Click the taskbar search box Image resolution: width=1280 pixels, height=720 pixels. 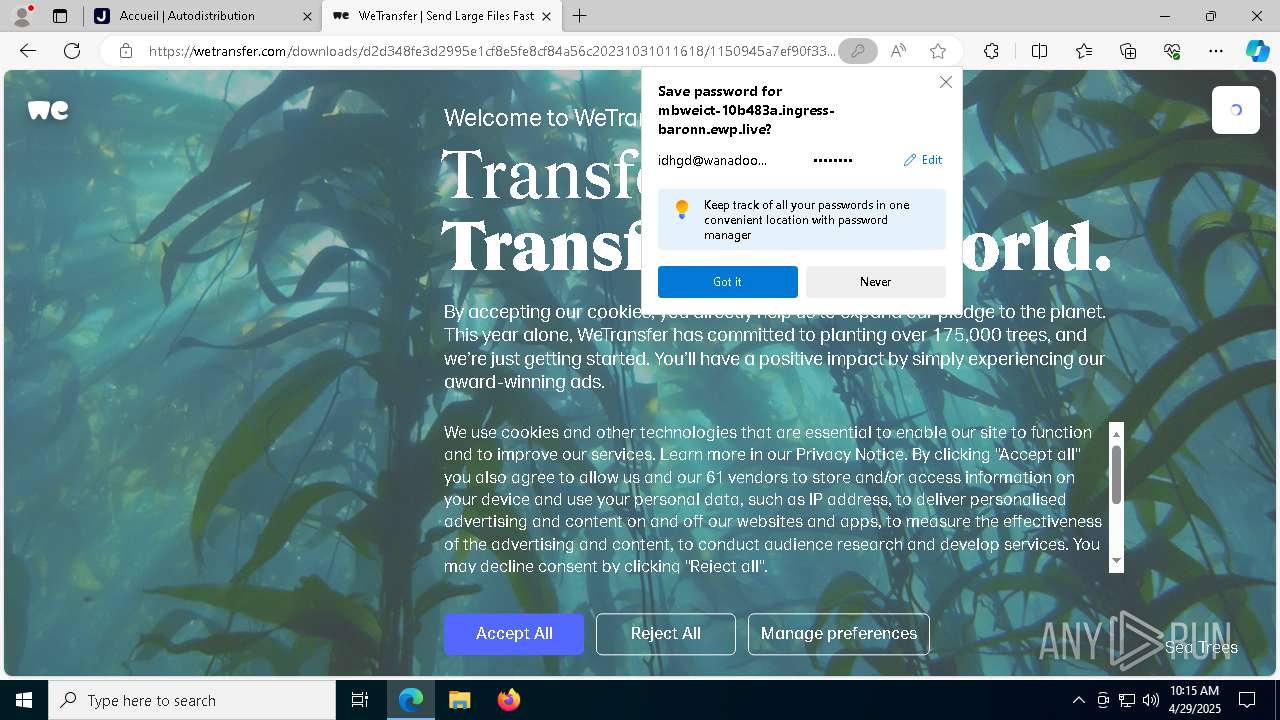(x=192, y=700)
